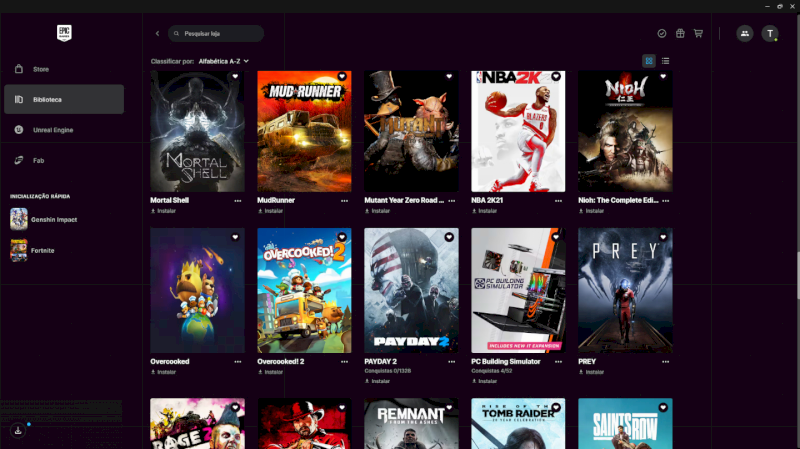800x449 pixels.
Task: Open the Alfabética A-Z sort dropdown
Action: 223,61
